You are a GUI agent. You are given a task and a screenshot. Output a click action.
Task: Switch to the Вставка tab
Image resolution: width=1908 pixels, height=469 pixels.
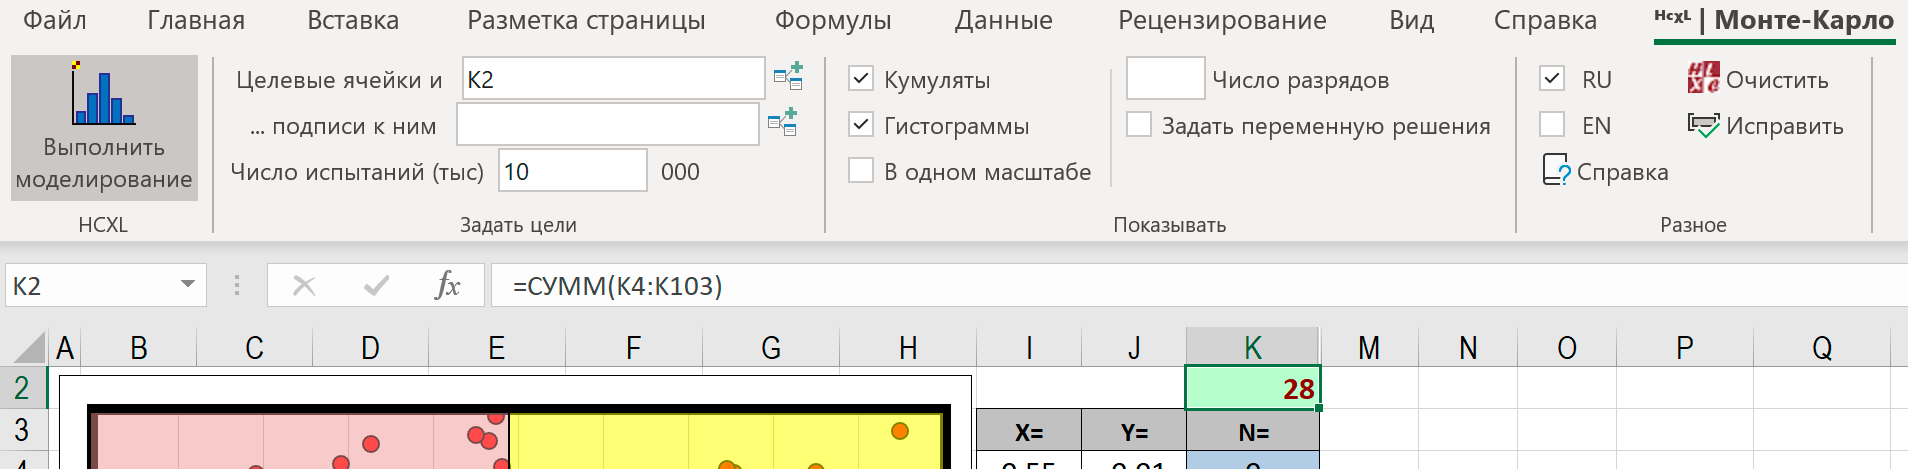353,20
